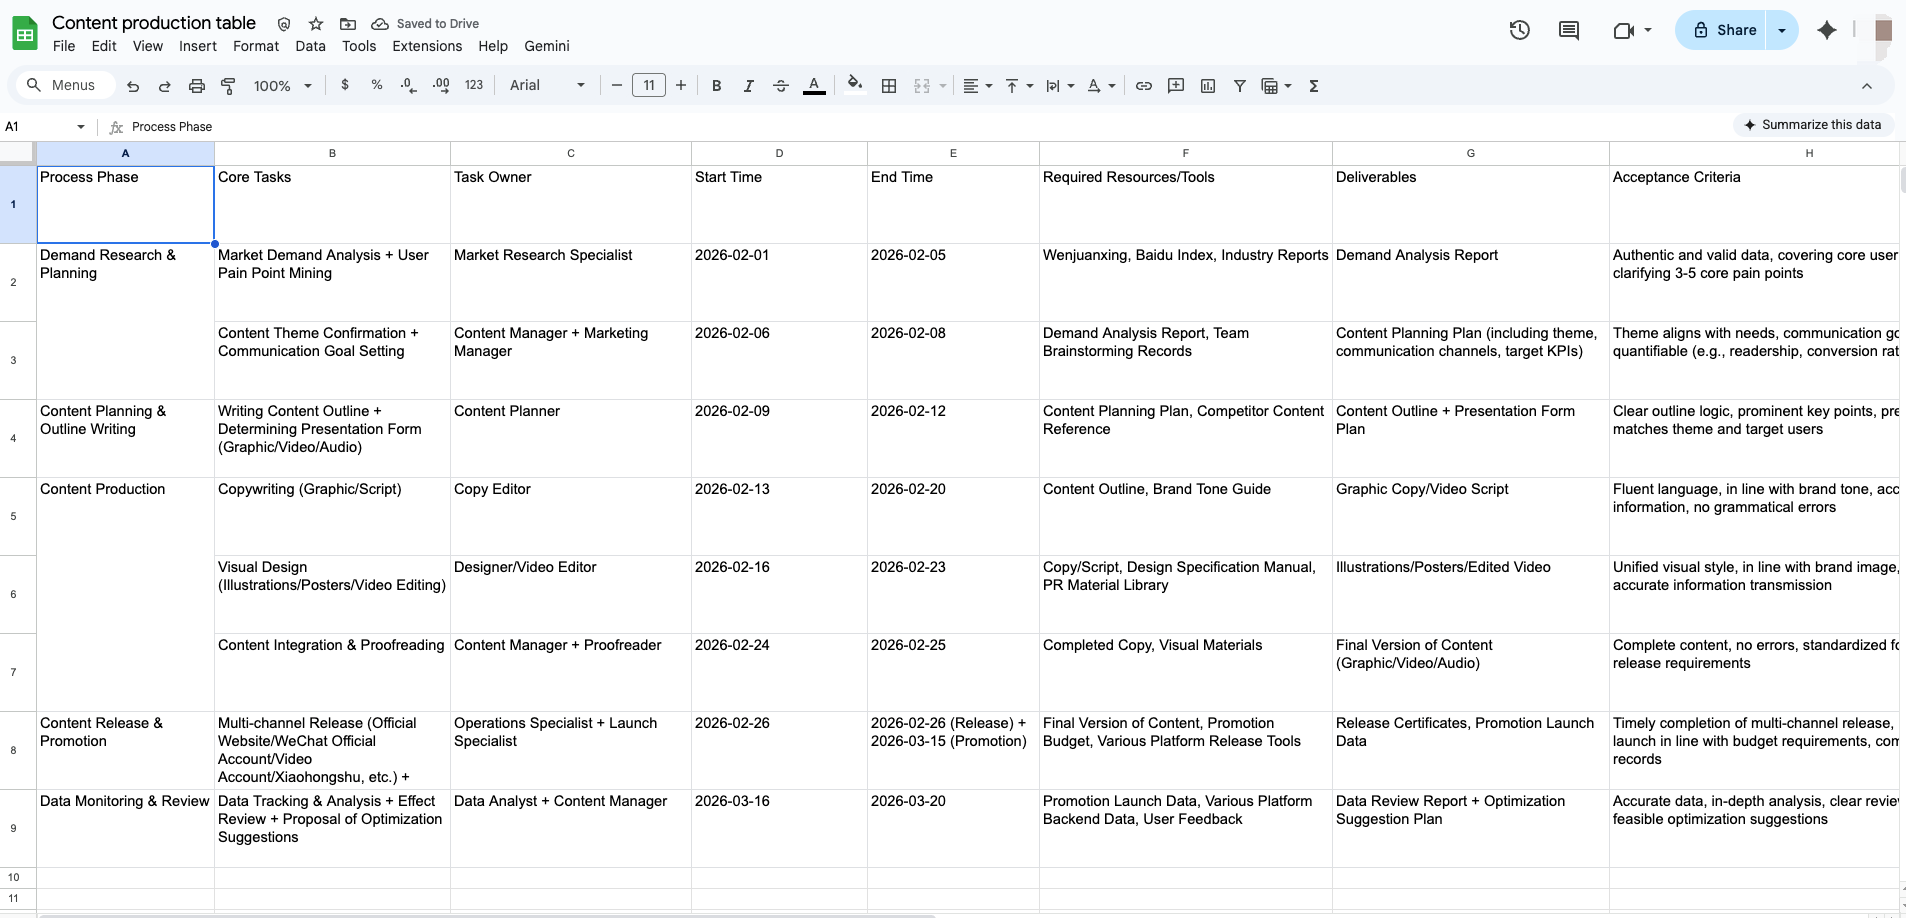
Task: Insert link with chain icon
Action: [1144, 86]
